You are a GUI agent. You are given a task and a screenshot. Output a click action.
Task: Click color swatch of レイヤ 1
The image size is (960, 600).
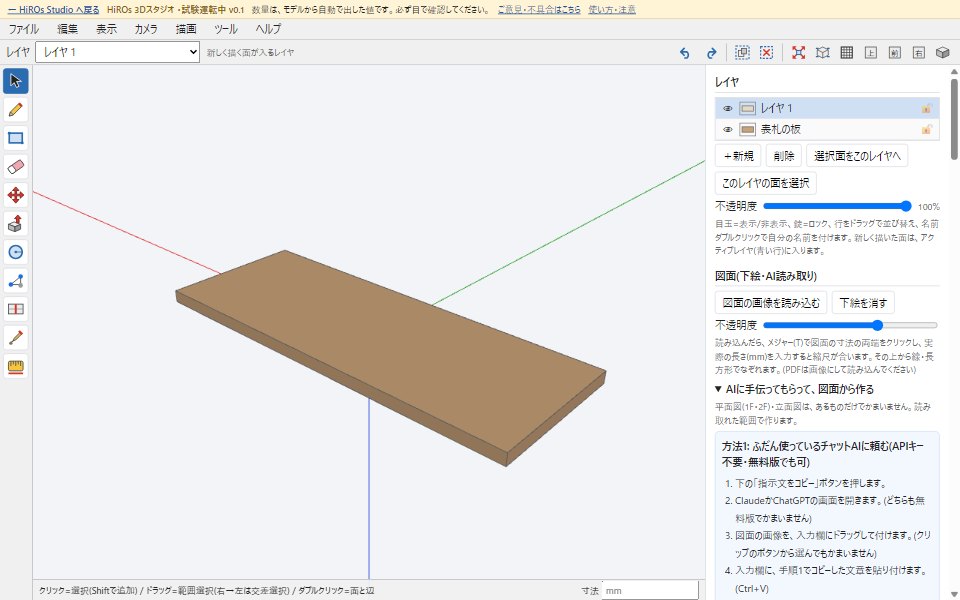(748, 108)
